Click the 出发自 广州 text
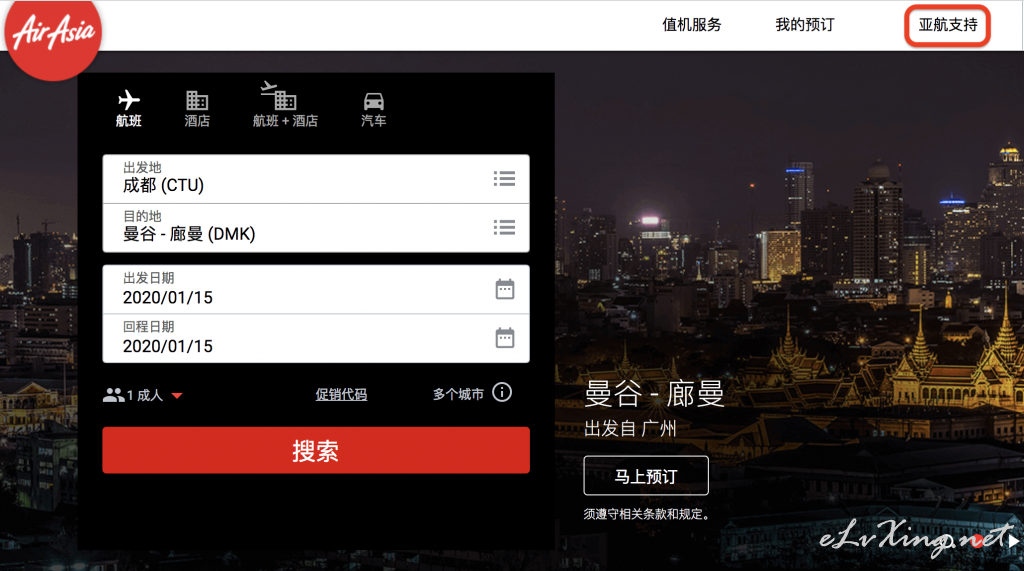This screenshot has width=1024, height=571. (x=630, y=429)
